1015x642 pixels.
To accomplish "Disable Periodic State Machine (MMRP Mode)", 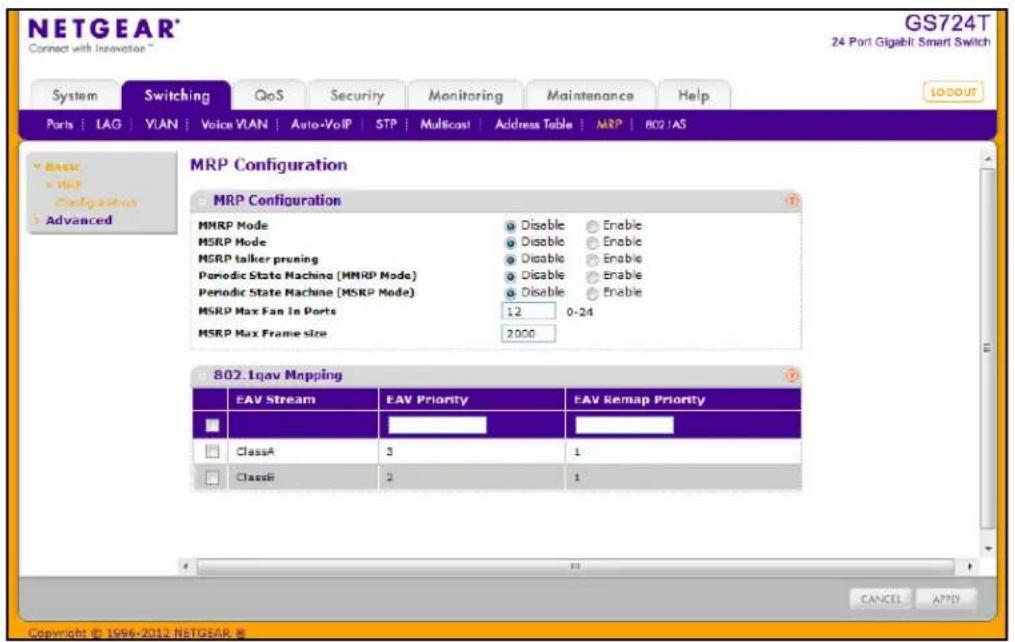I will pos(510,276).
